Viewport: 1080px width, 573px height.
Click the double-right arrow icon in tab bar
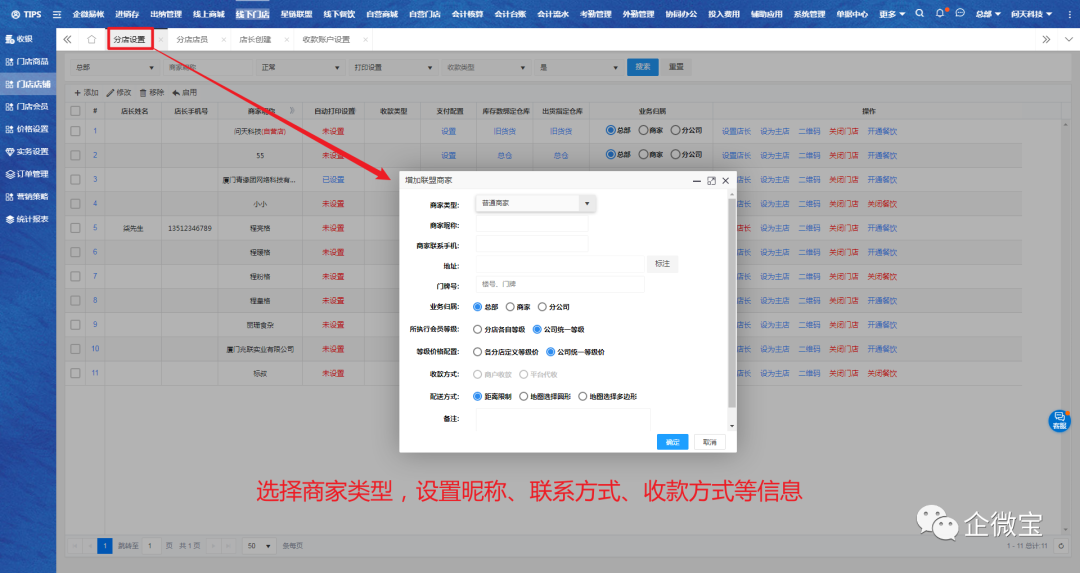point(1046,39)
